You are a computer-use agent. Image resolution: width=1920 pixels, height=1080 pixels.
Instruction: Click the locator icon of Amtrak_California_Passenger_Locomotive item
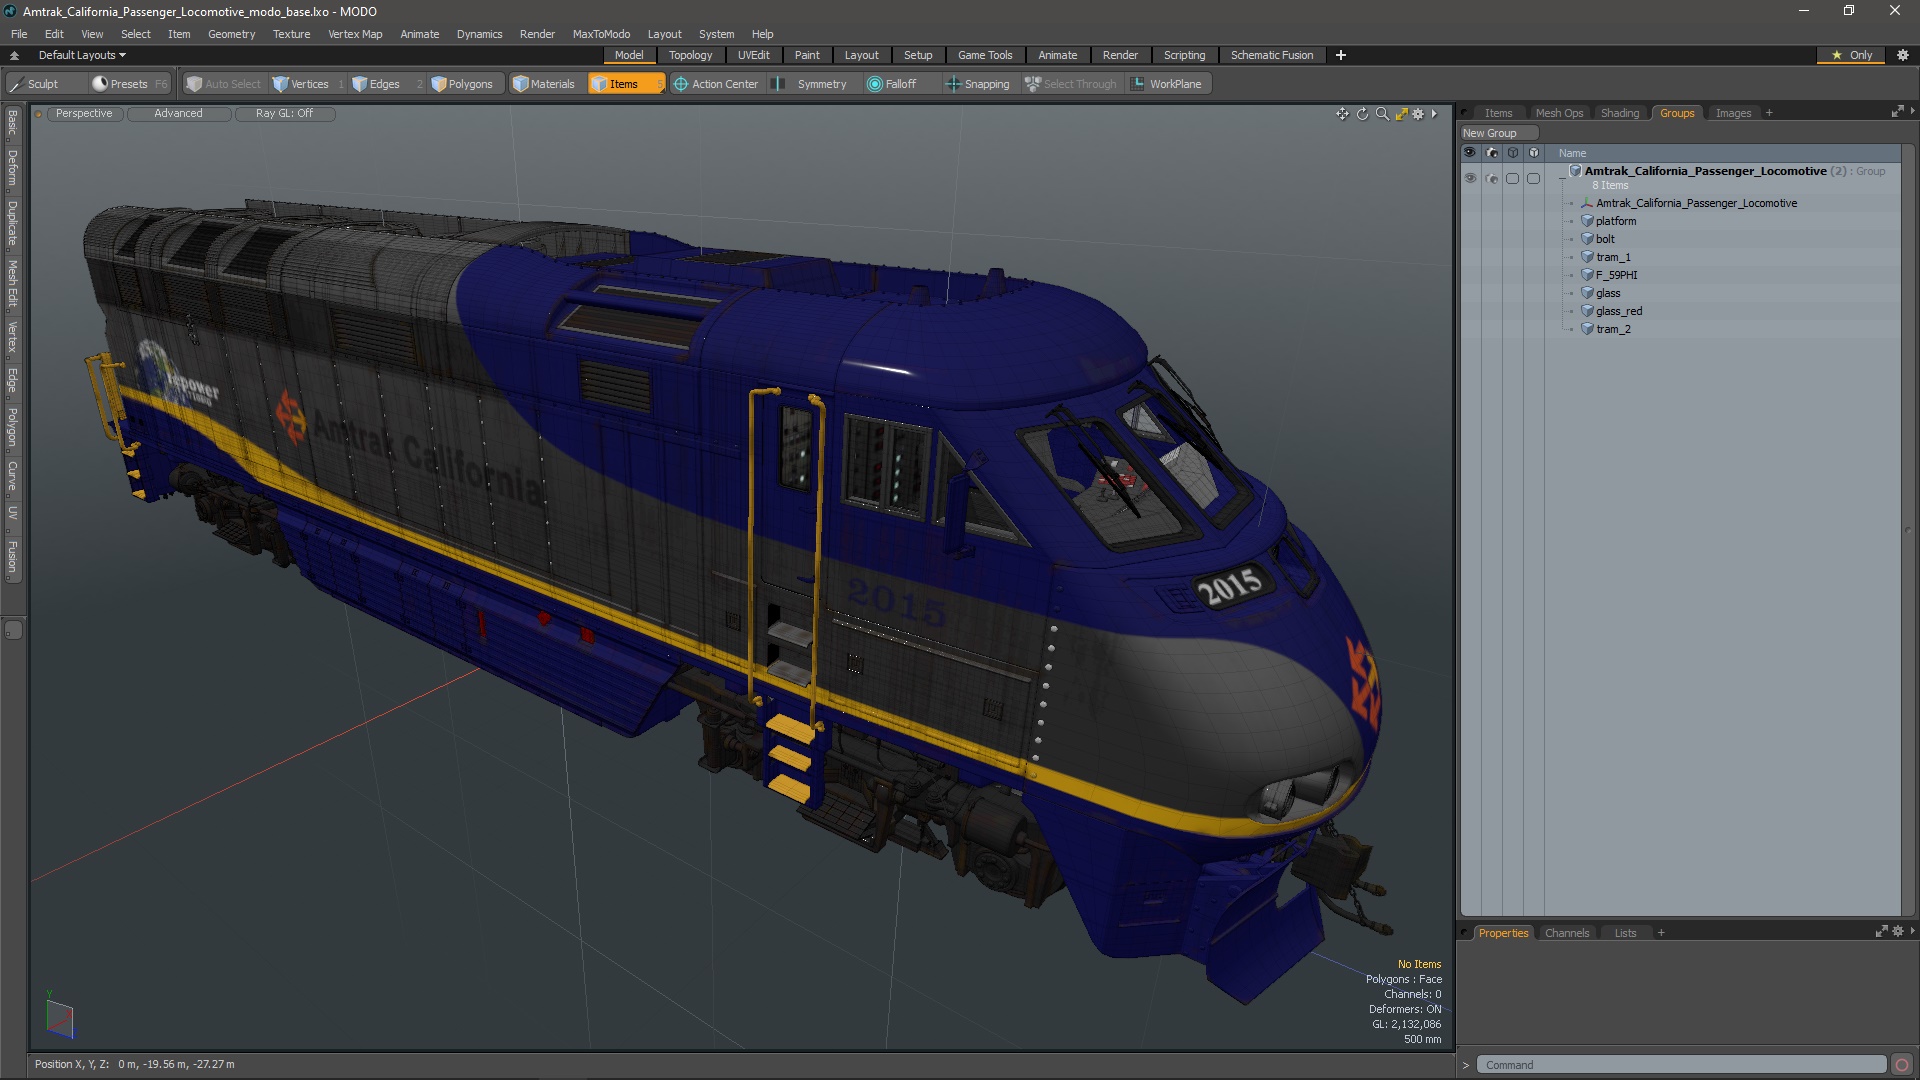pyautogui.click(x=1587, y=203)
